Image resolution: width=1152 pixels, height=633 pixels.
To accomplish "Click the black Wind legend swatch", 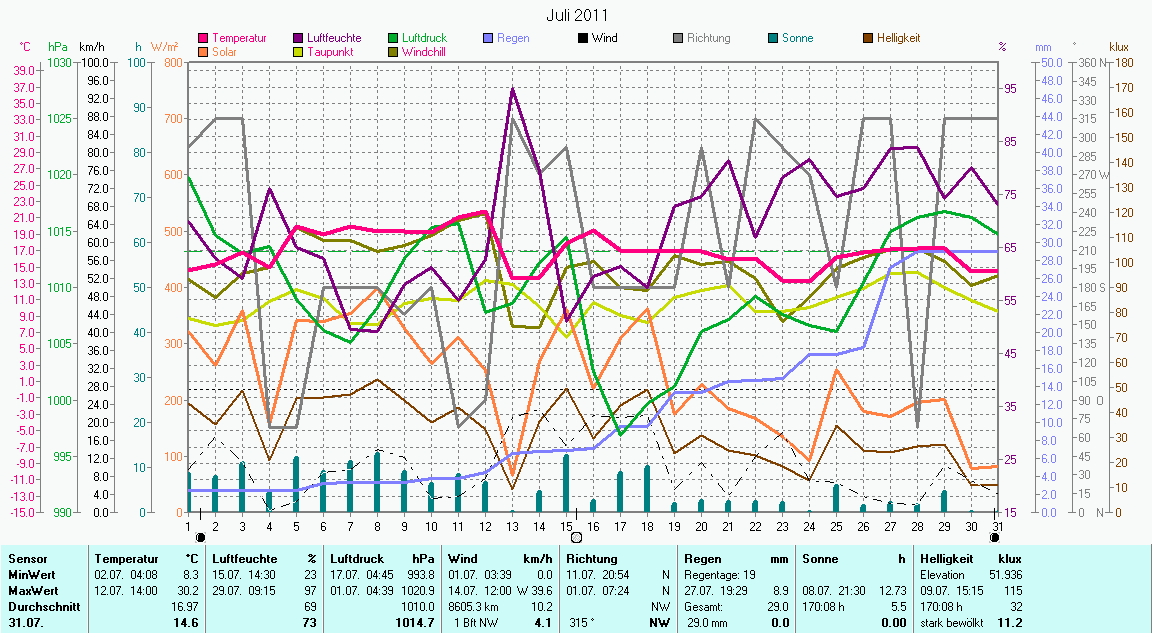I will pos(584,39).
